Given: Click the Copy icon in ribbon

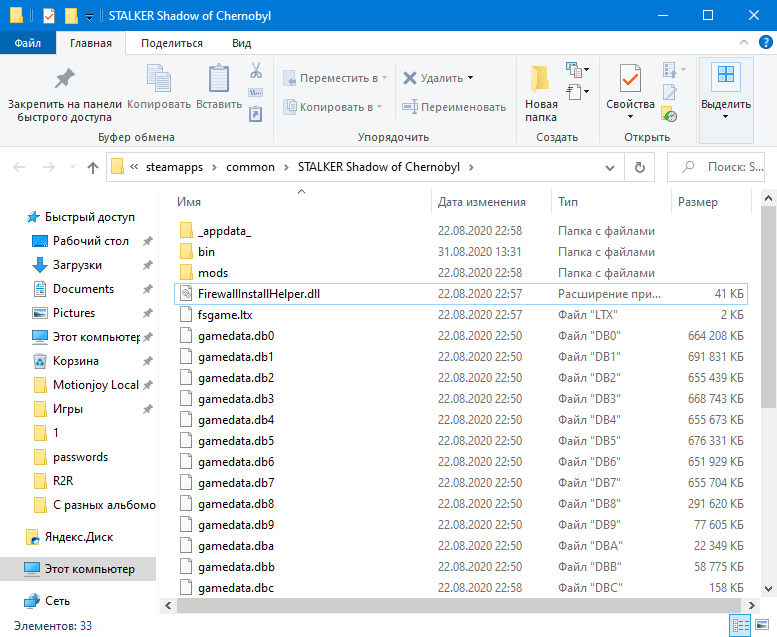Looking at the screenshot, I should click(159, 78).
